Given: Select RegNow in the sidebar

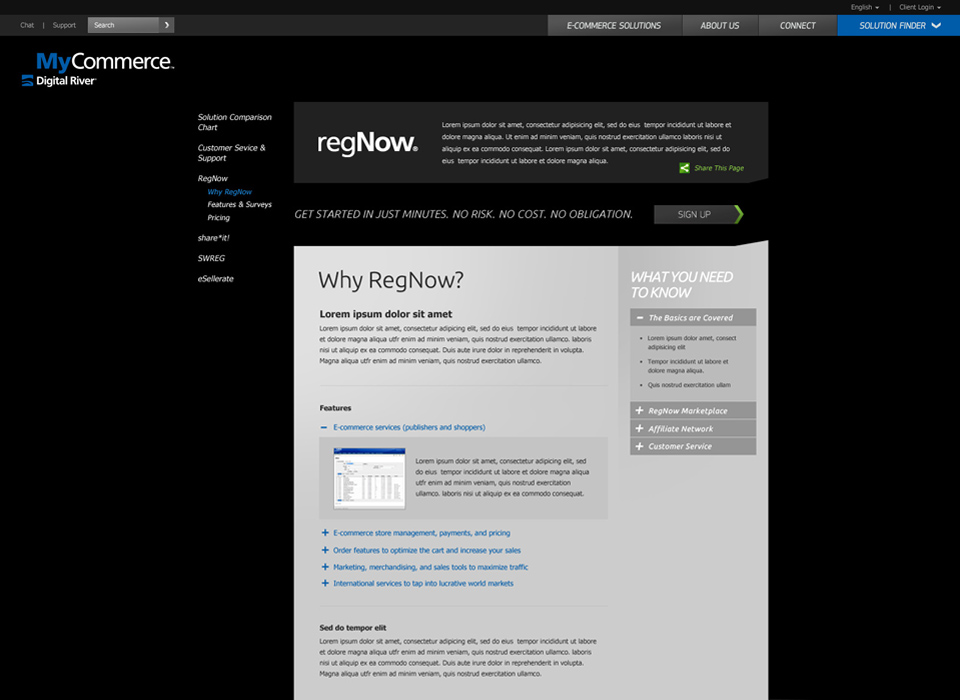Looking at the screenshot, I should 212,178.
